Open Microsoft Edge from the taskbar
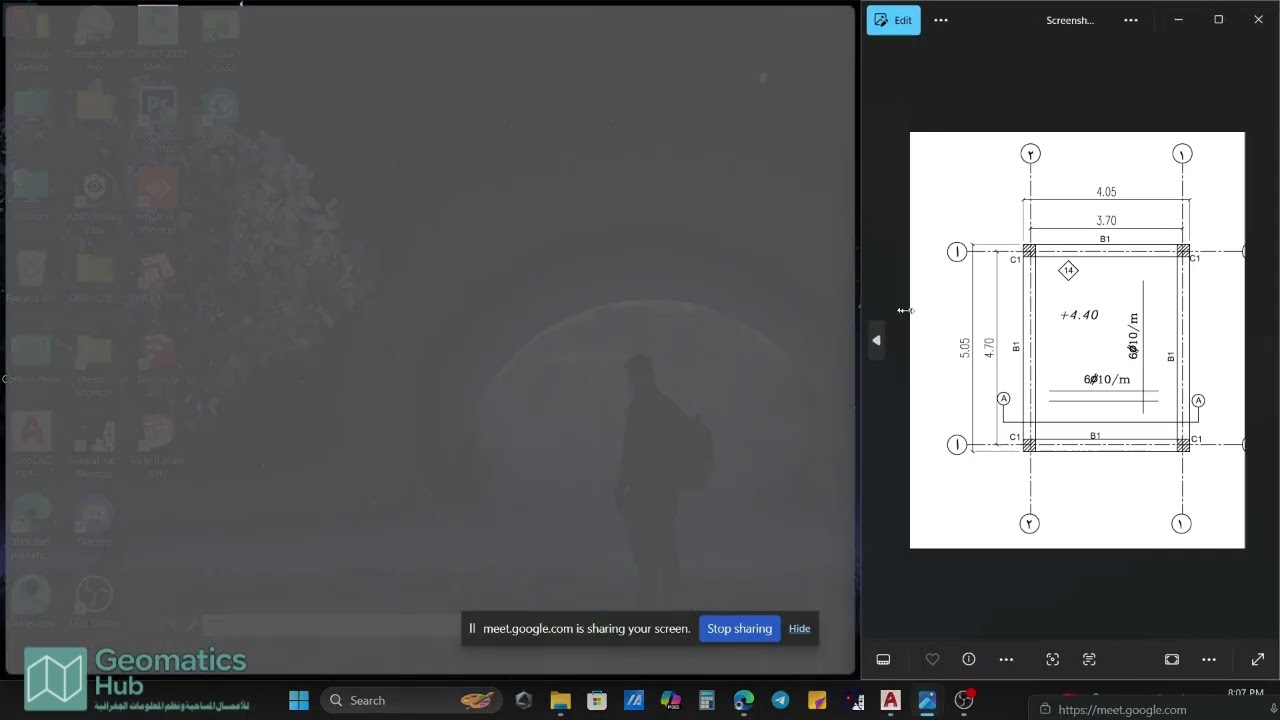The height and width of the screenshot is (720, 1280). coord(744,700)
